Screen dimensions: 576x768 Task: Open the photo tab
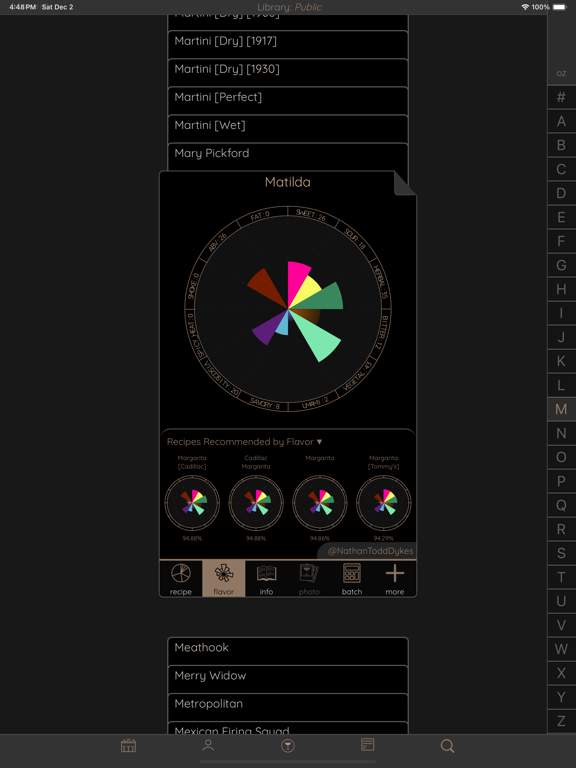pos(309,578)
